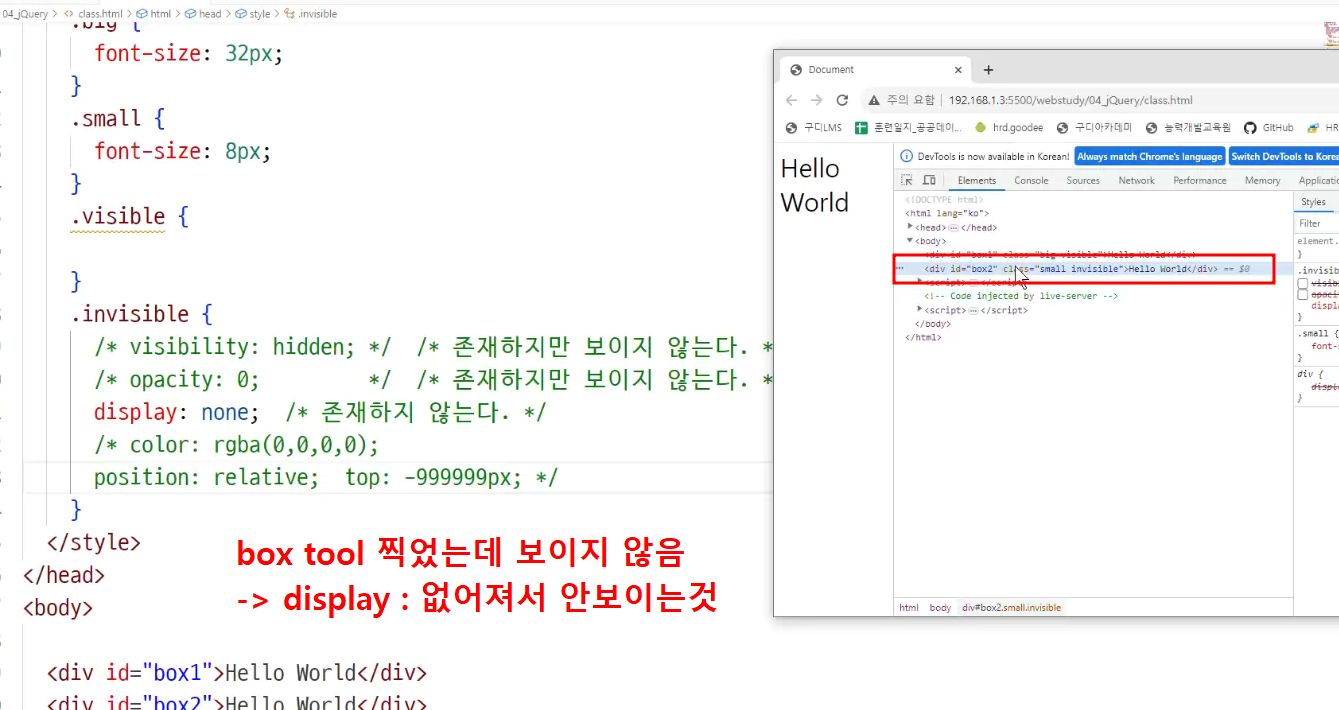
Task: Click the DevTools info notice icon
Action: 907,156
